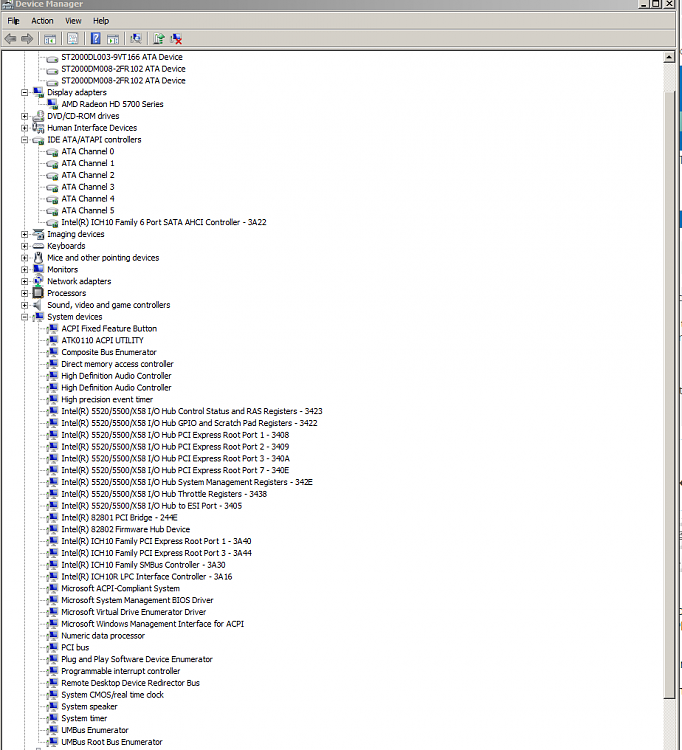This screenshot has width=682, height=750.
Task: Select System CMOS/real time clock
Action: point(112,695)
